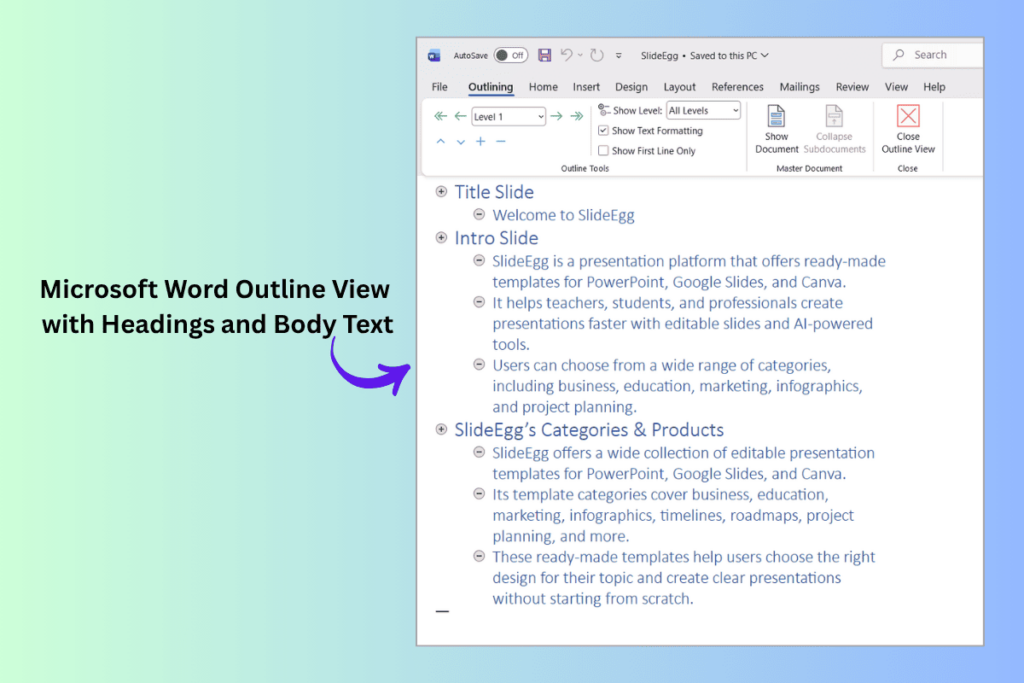The height and width of the screenshot is (683, 1024).
Task: Open the Layout tab
Action: (679, 87)
